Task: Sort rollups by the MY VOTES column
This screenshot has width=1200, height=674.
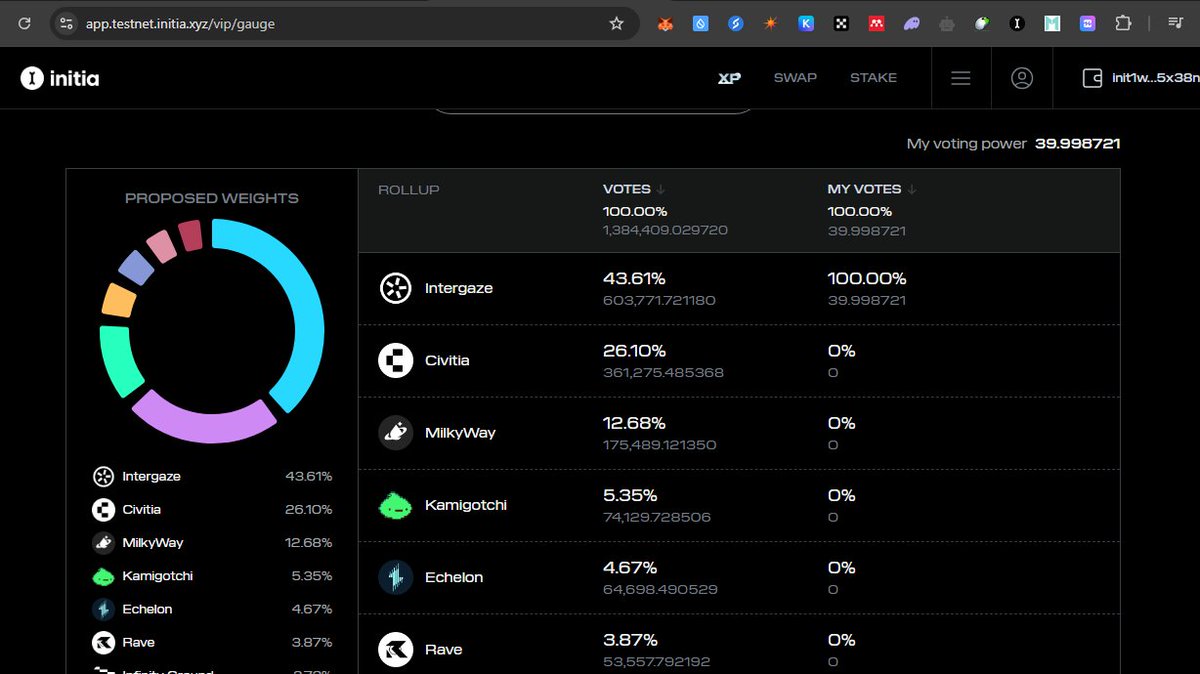Action: tap(872, 189)
